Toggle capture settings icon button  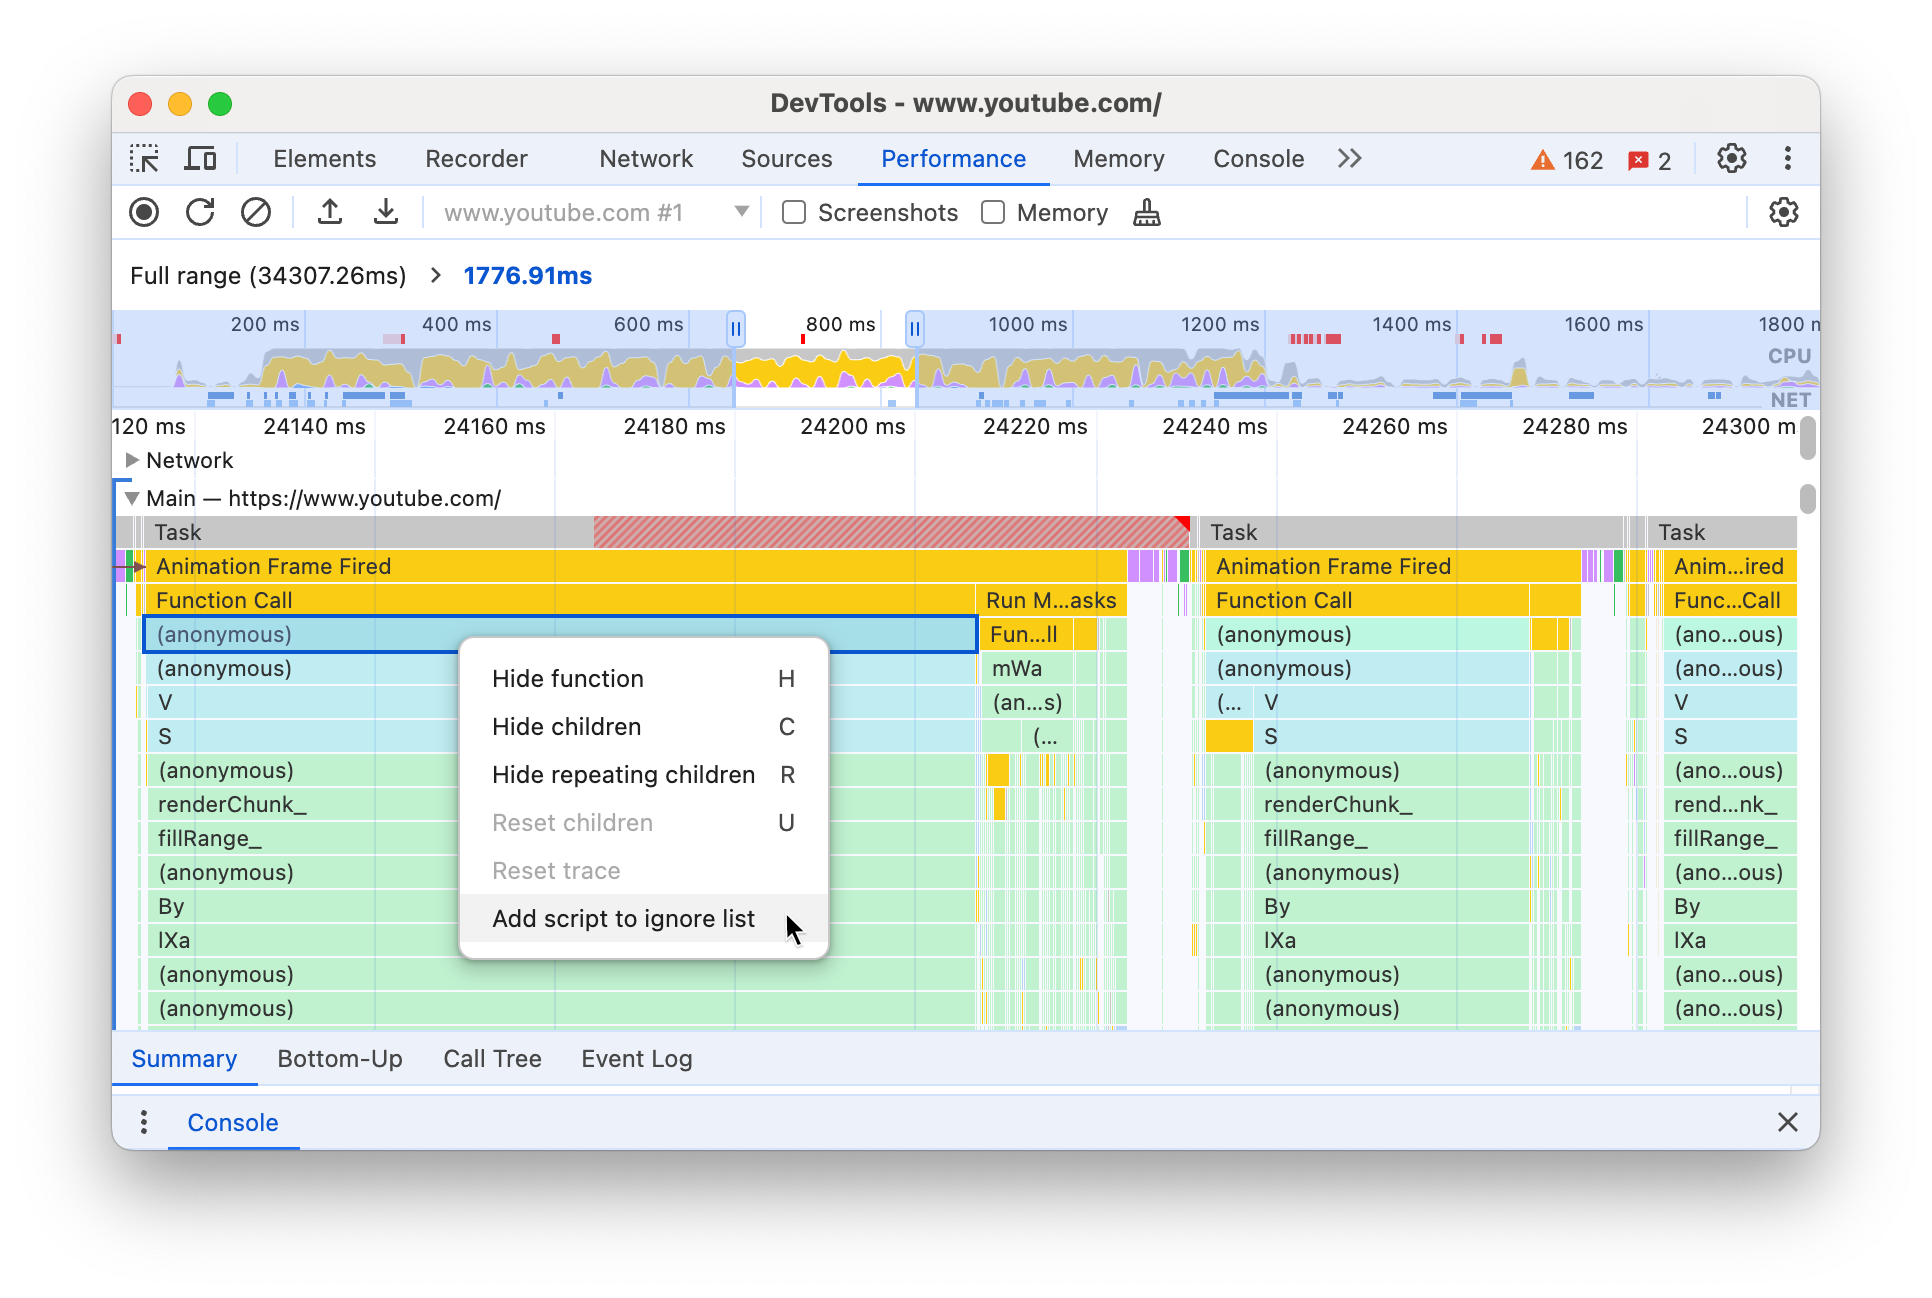point(1783,213)
